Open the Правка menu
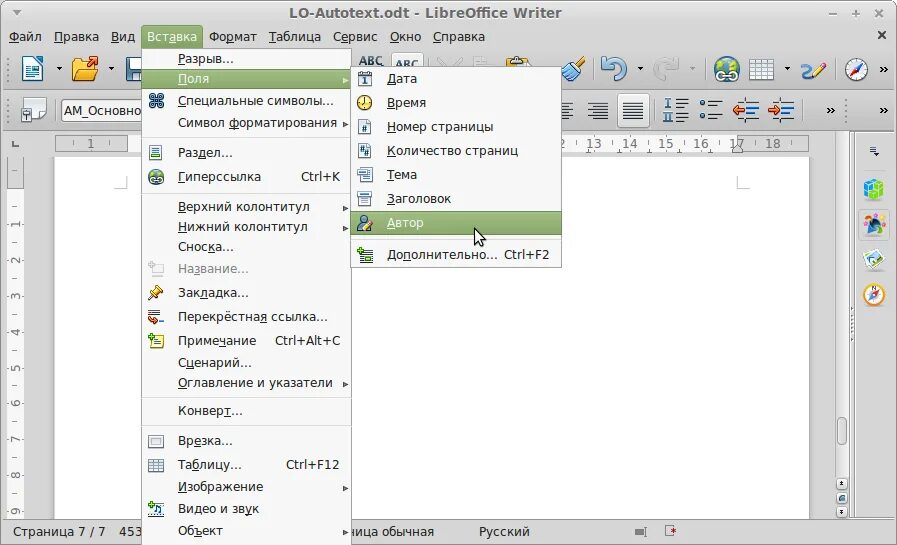 (x=76, y=37)
